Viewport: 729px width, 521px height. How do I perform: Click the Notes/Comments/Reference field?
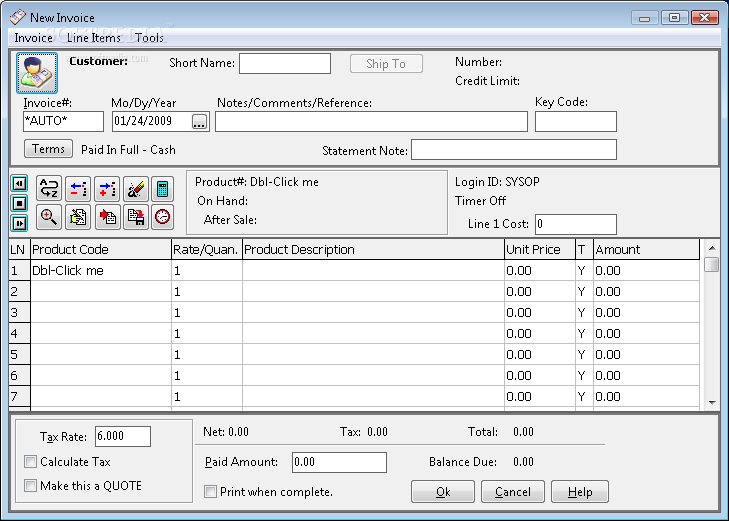tap(371, 121)
